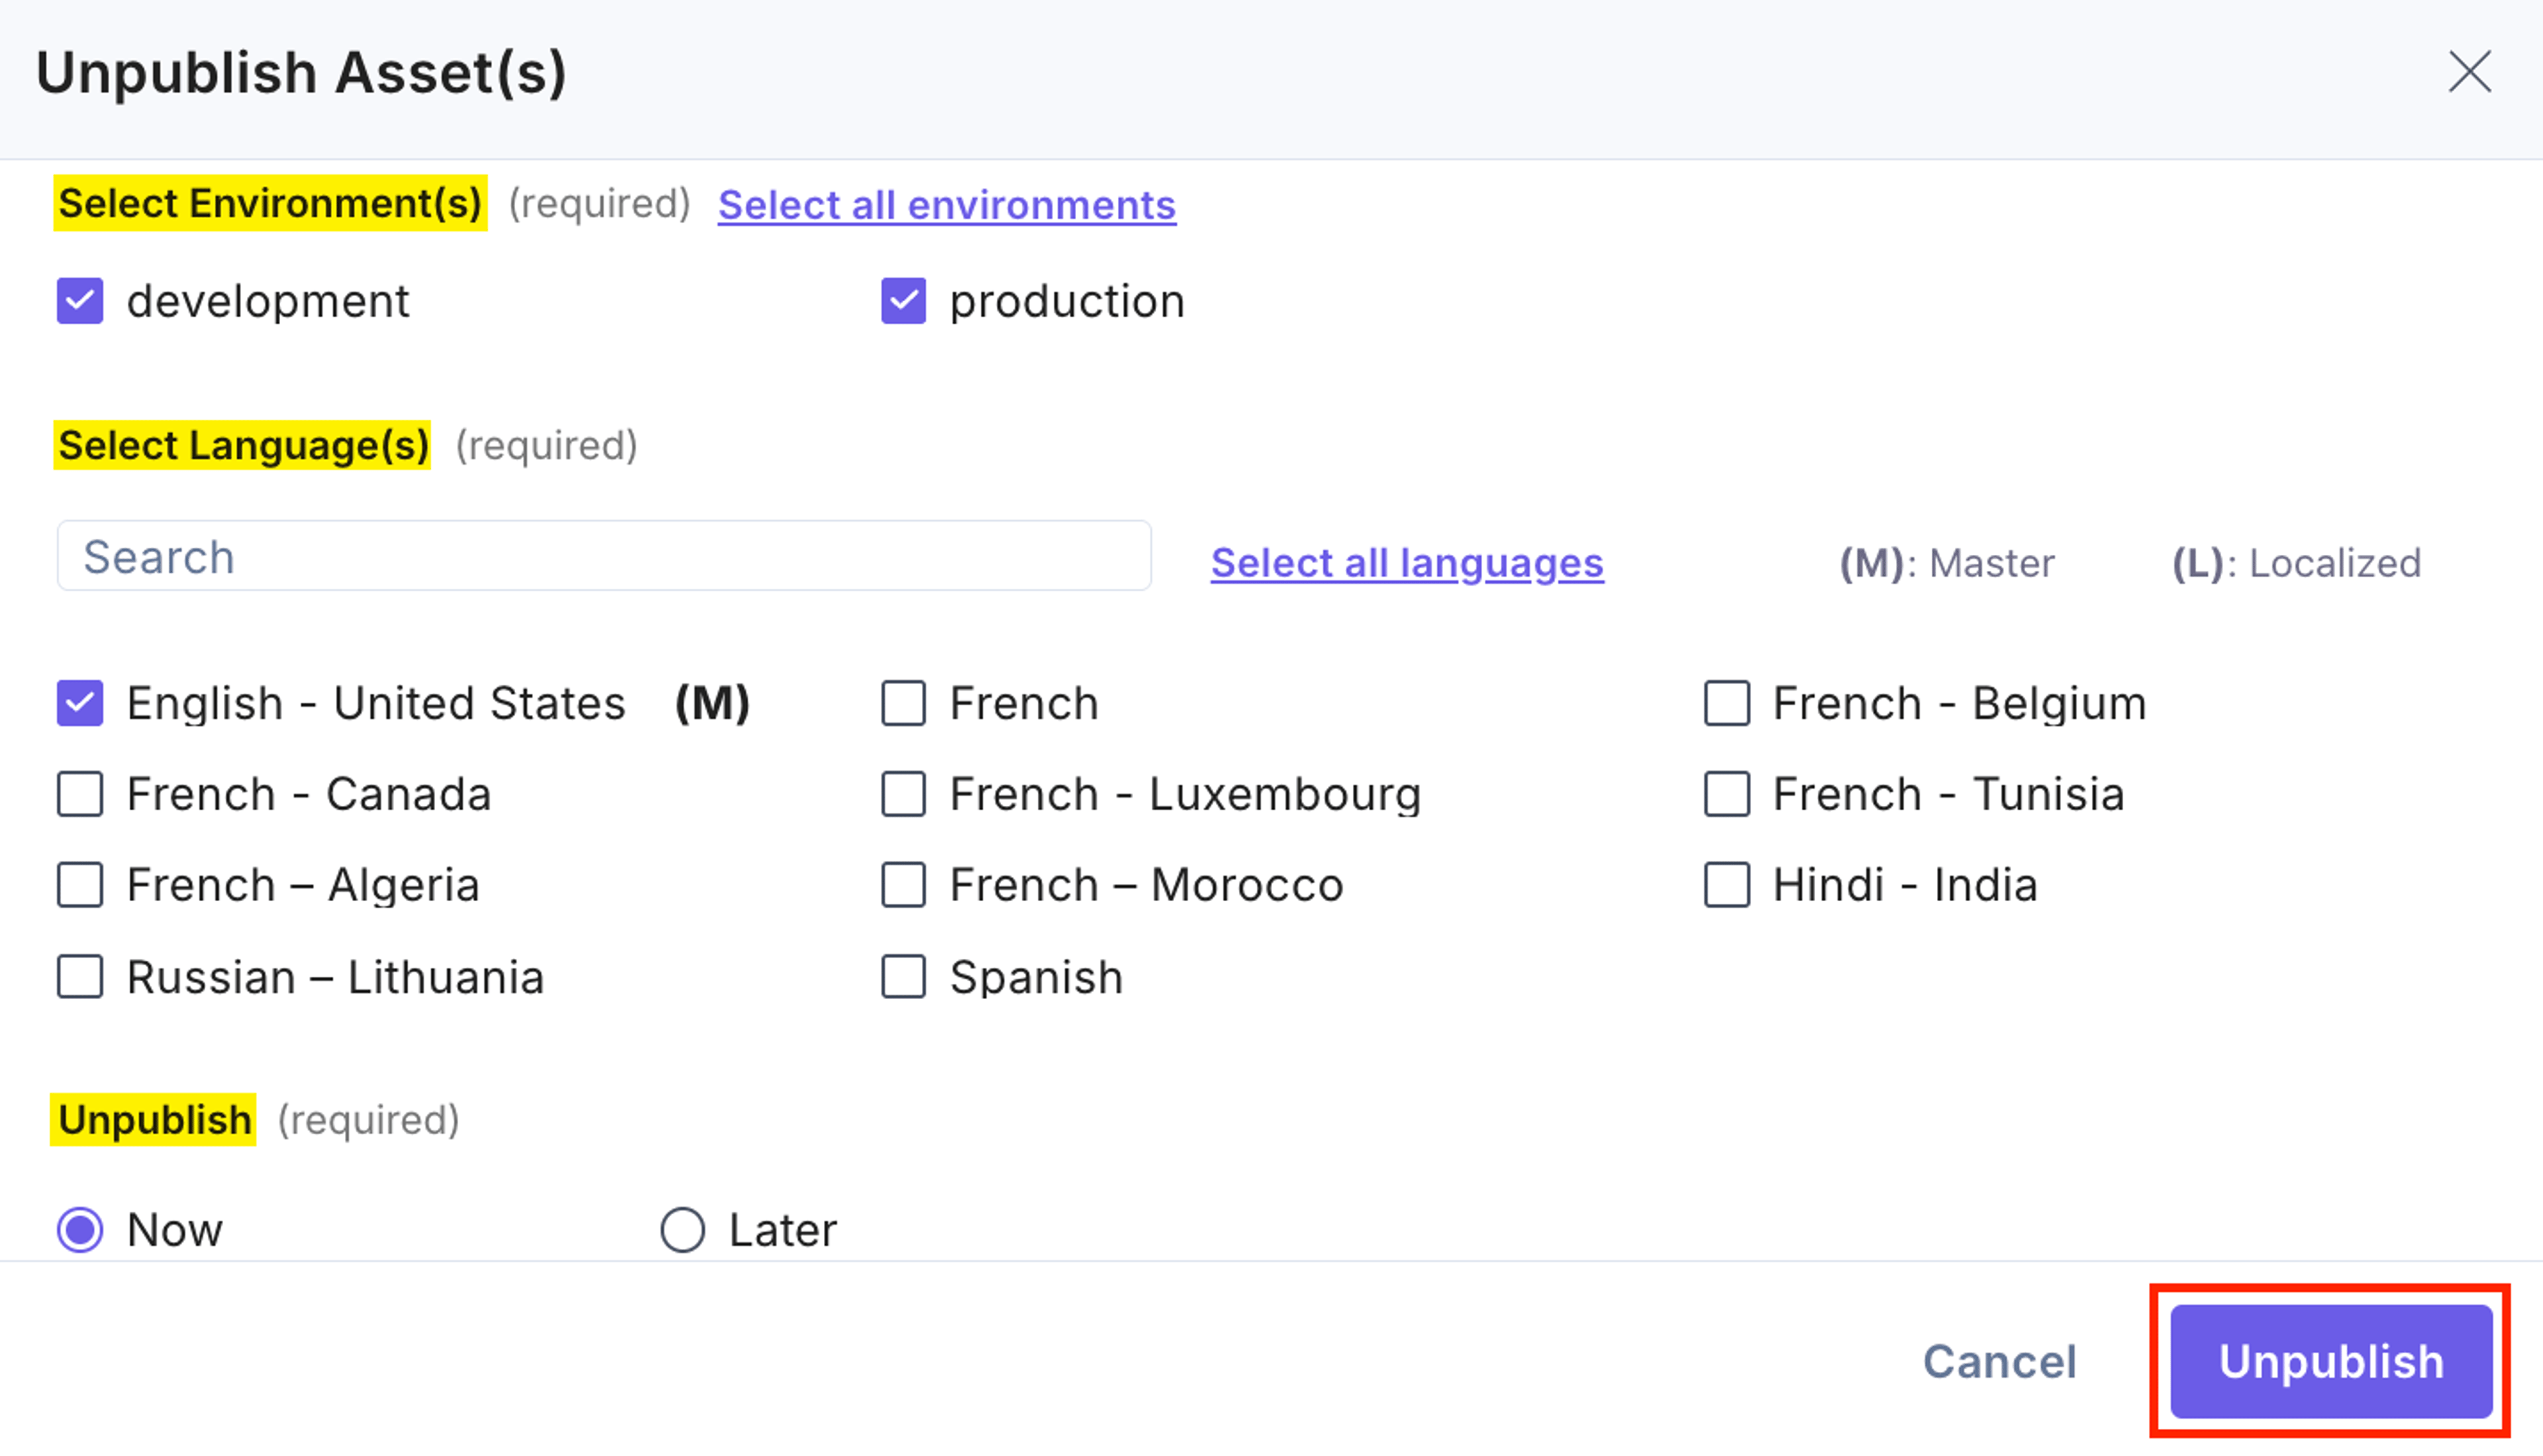Uncheck English - United States language
Viewport: 2543px width, 1456px height.
click(80, 703)
